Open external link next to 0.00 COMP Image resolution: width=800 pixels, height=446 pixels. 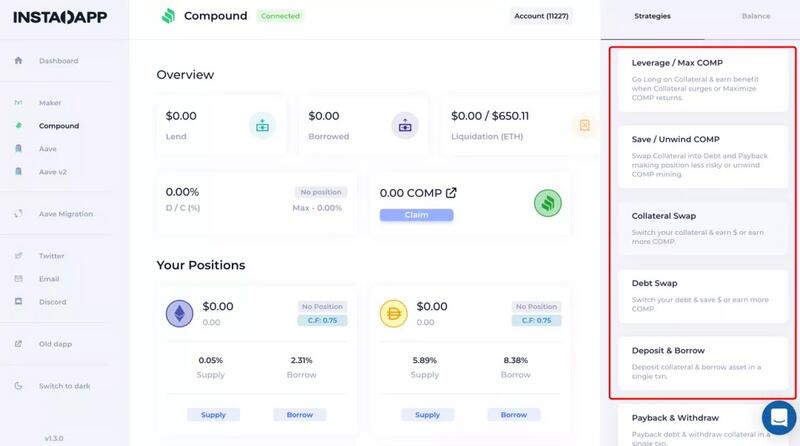pyautogui.click(x=451, y=193)
